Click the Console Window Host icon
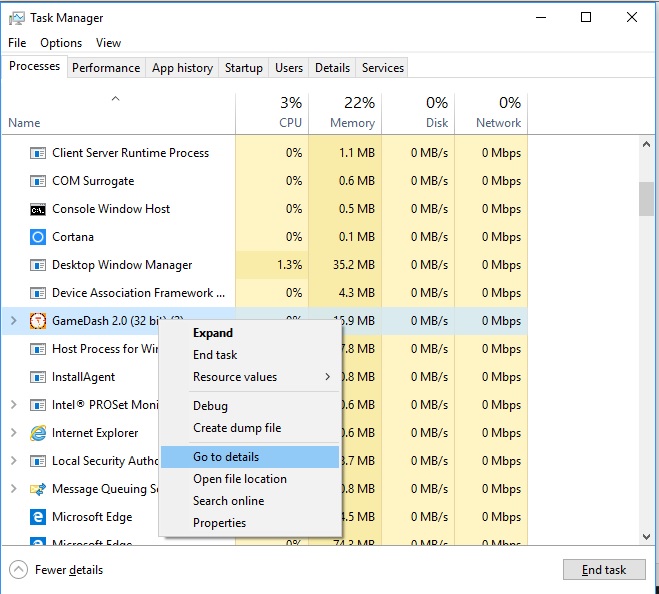The image size is (659, 594). click(x=38, y=209)
